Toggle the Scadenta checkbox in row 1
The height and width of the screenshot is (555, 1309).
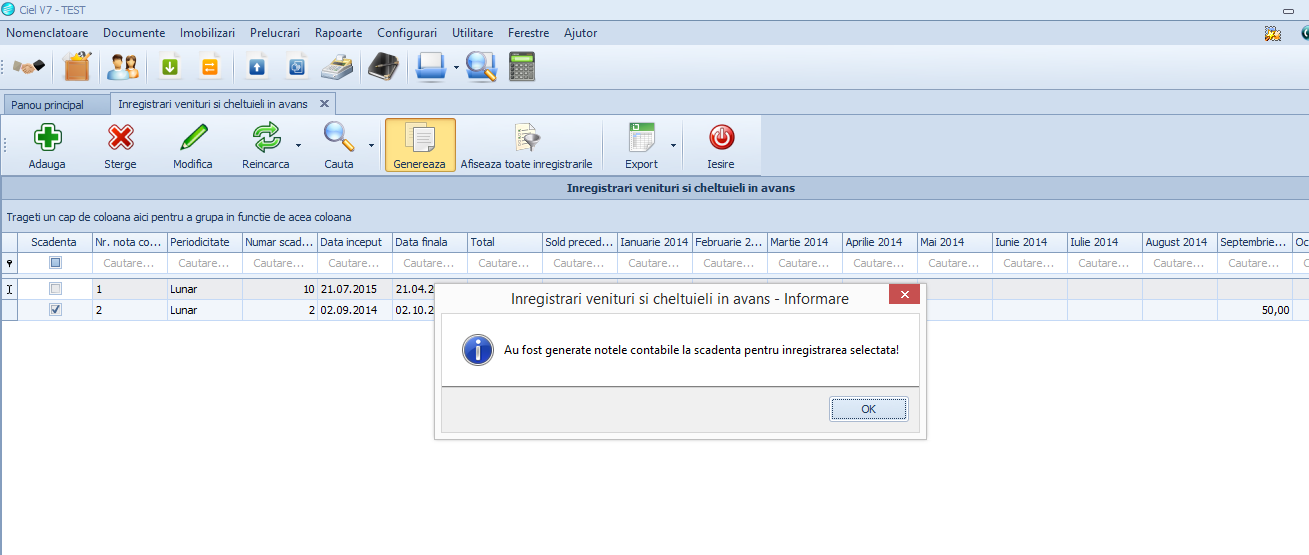coord(55,289)
